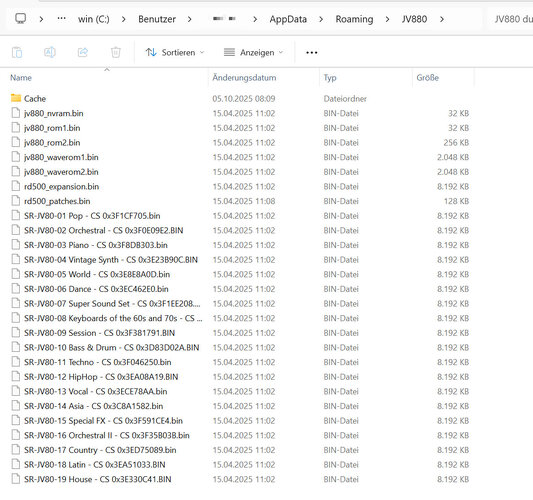Screen dimensions: 533x500
Task: Select SR-JV80-13 Vocal file name
Action: click(96, 391)
